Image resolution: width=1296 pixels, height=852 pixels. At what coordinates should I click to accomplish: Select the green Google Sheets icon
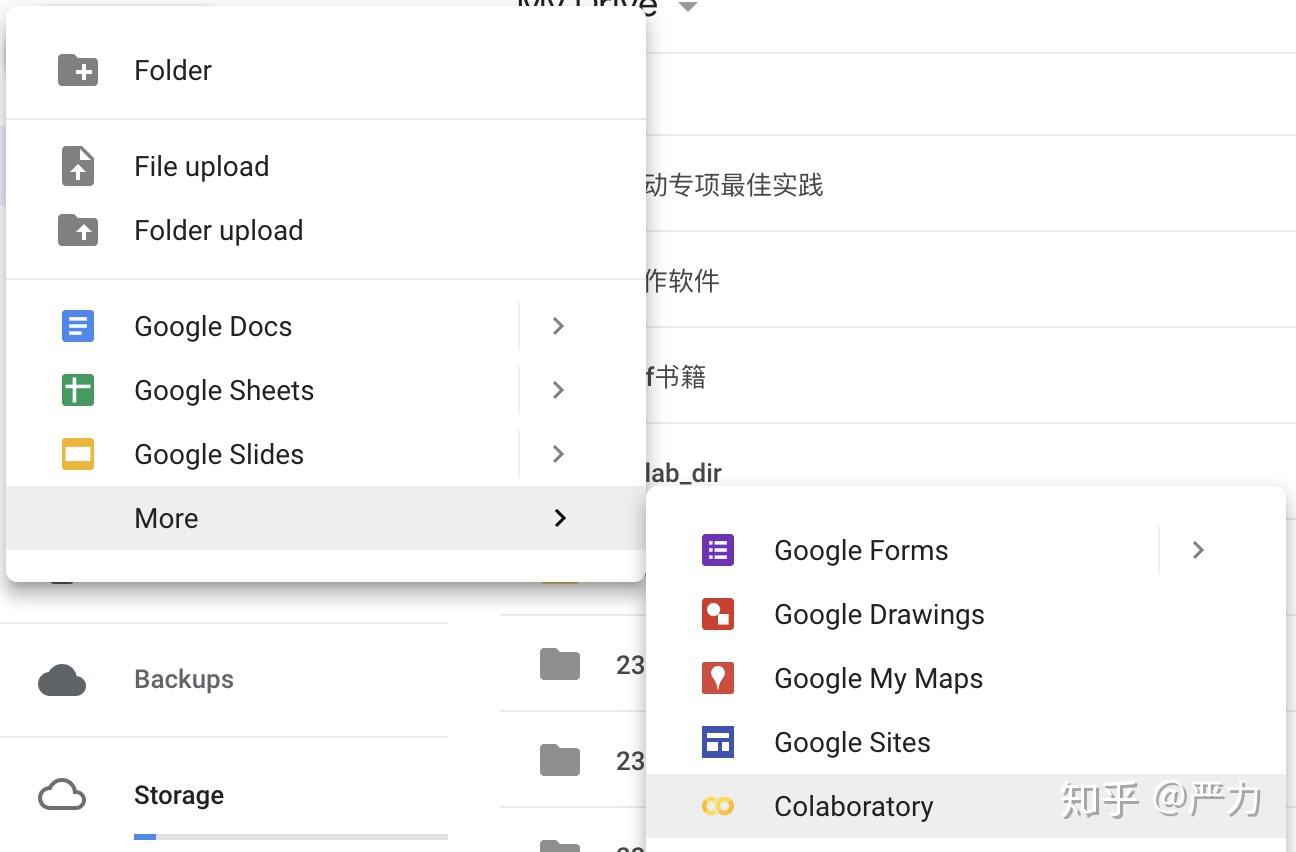[78, 390]
